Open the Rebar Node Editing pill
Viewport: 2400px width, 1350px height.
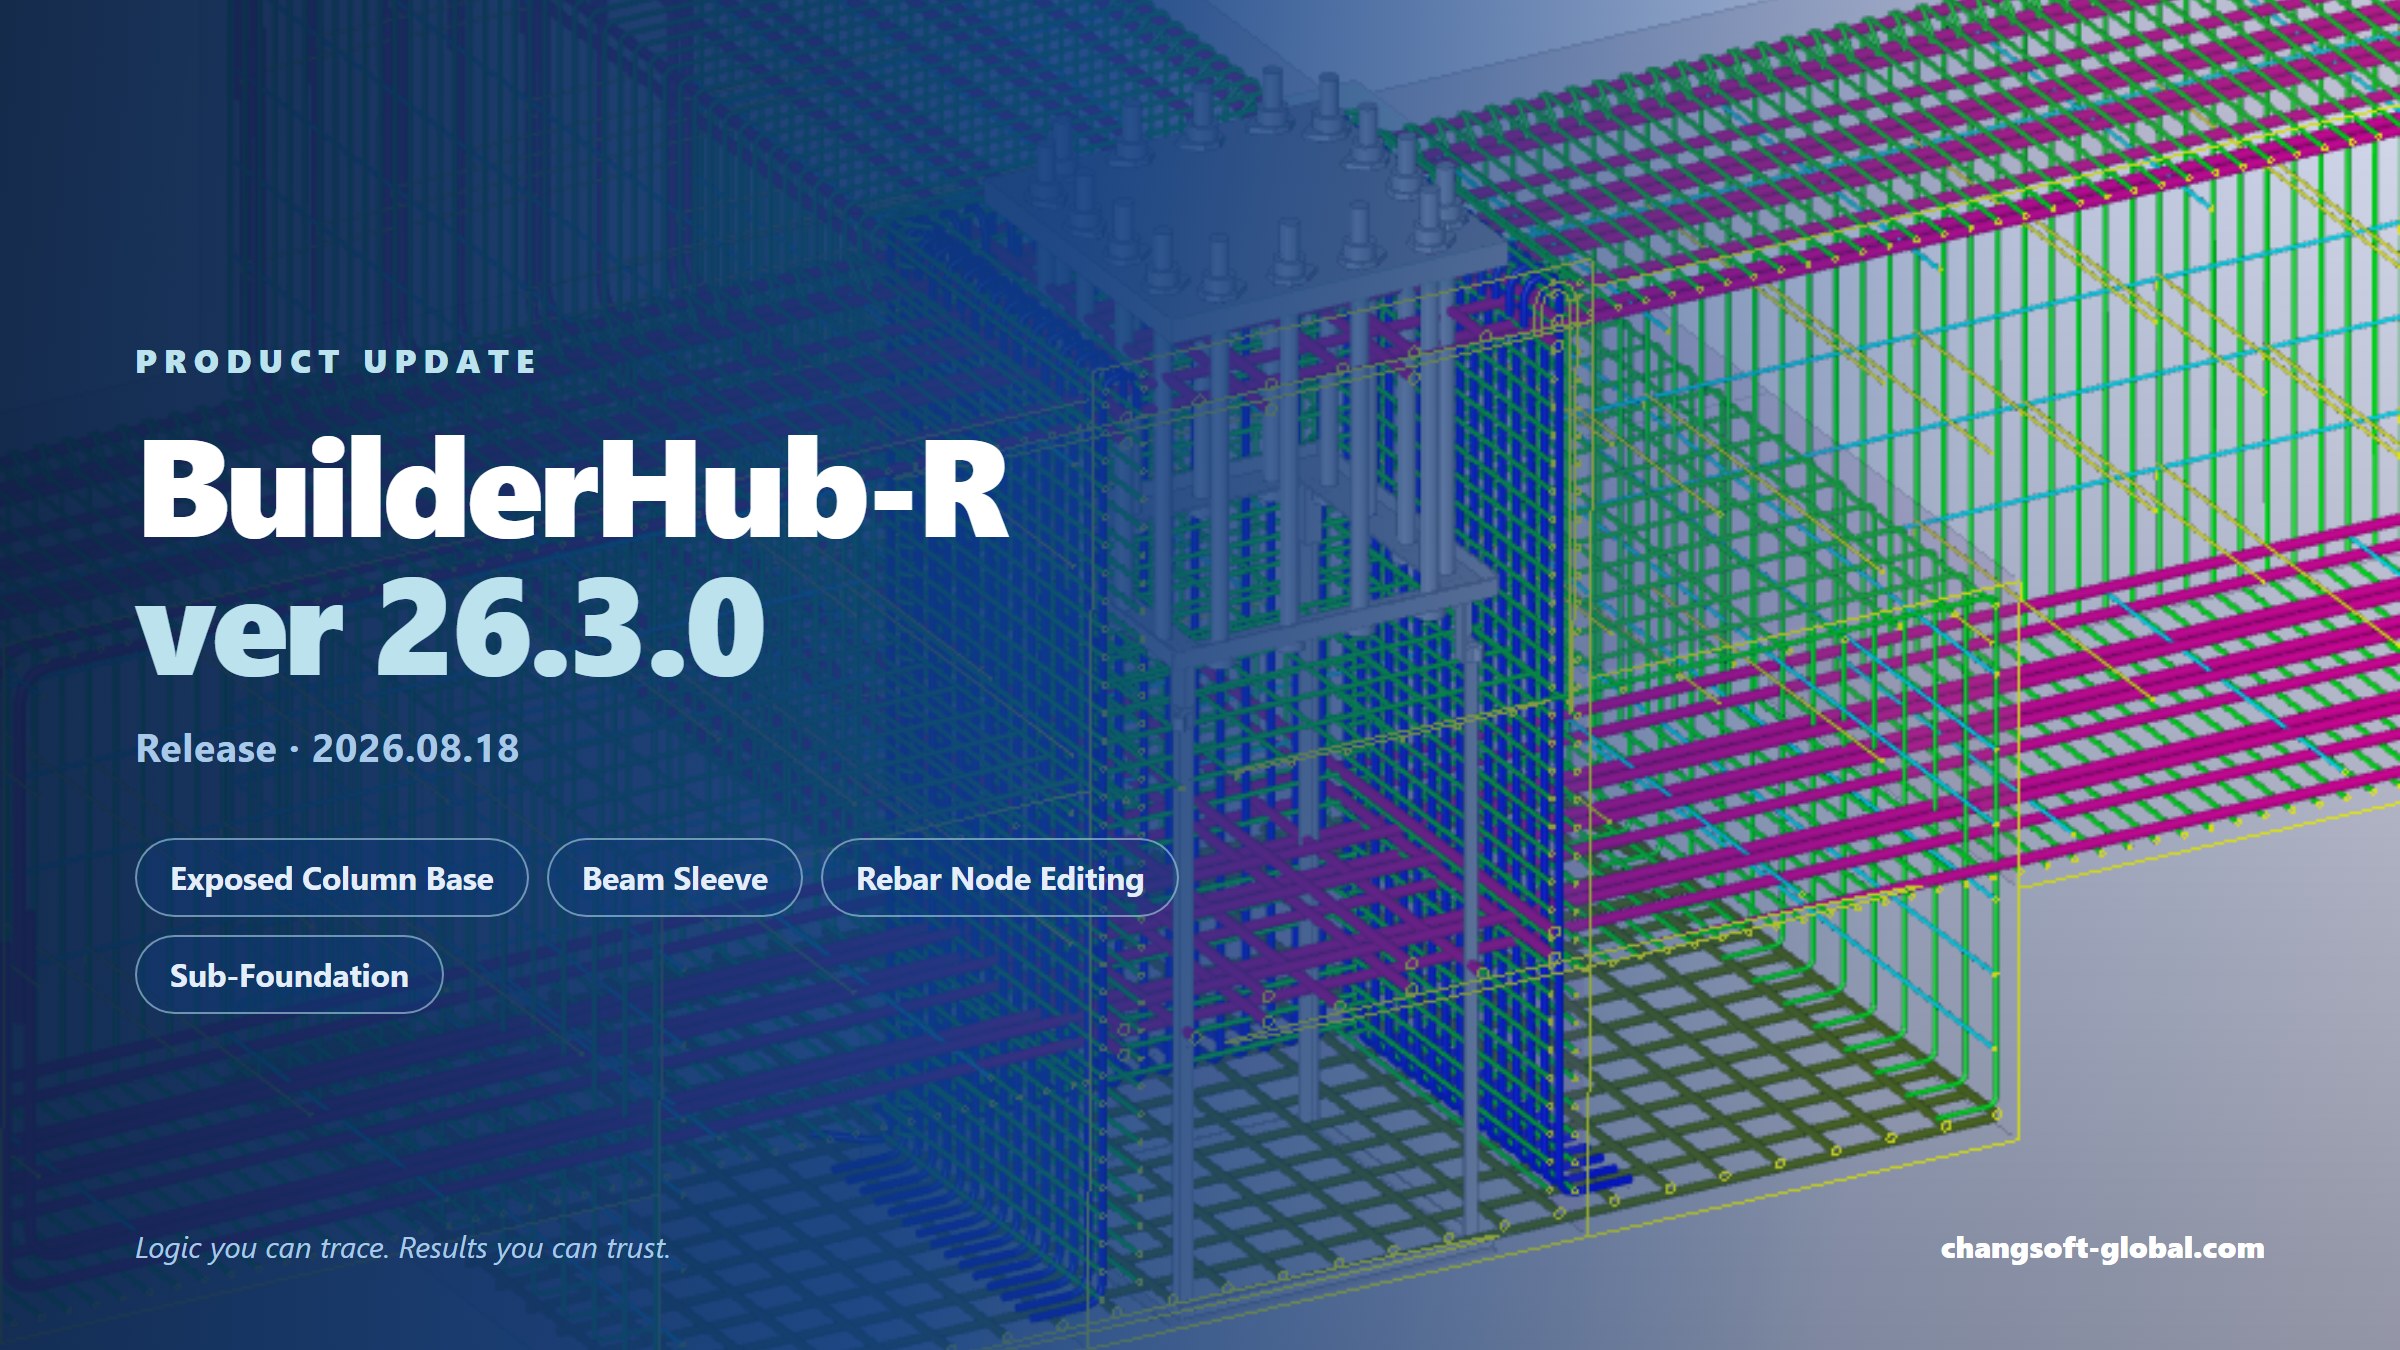999,877
